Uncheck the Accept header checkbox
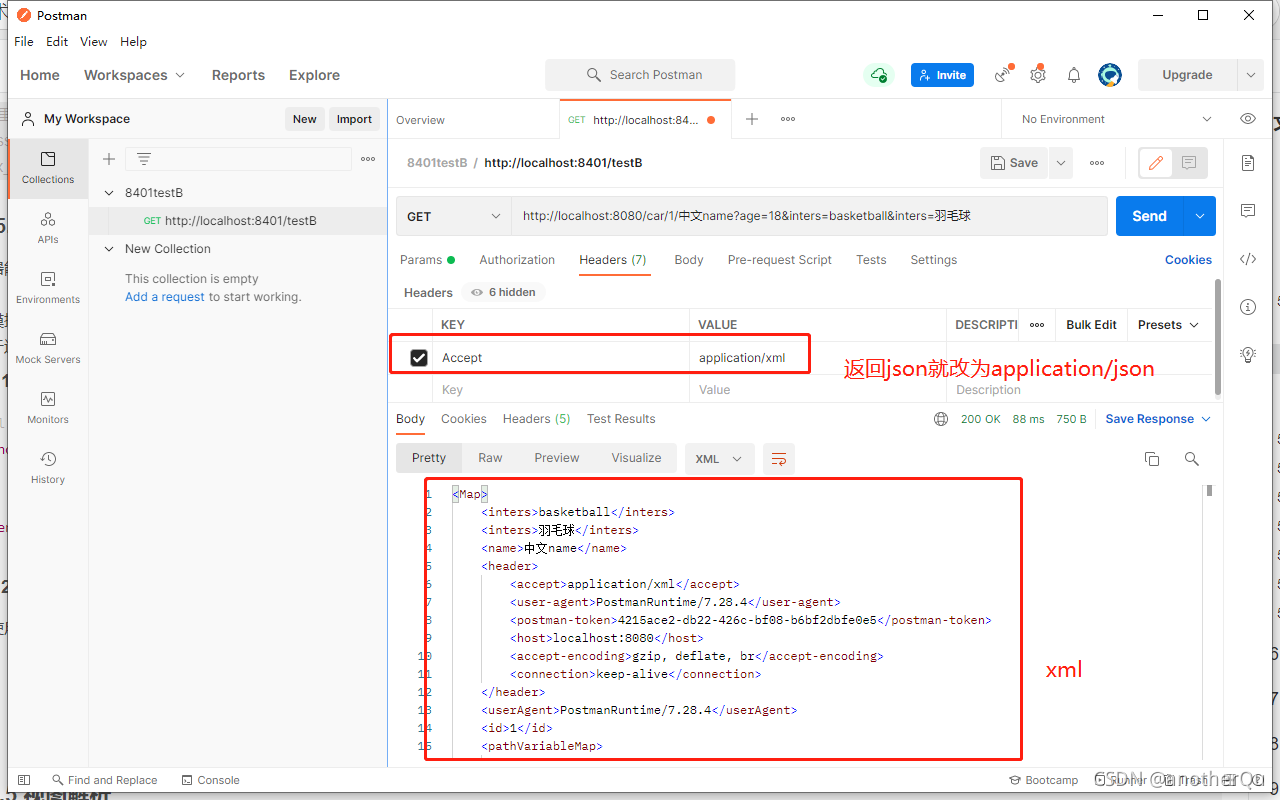 [x=419, y=358]
